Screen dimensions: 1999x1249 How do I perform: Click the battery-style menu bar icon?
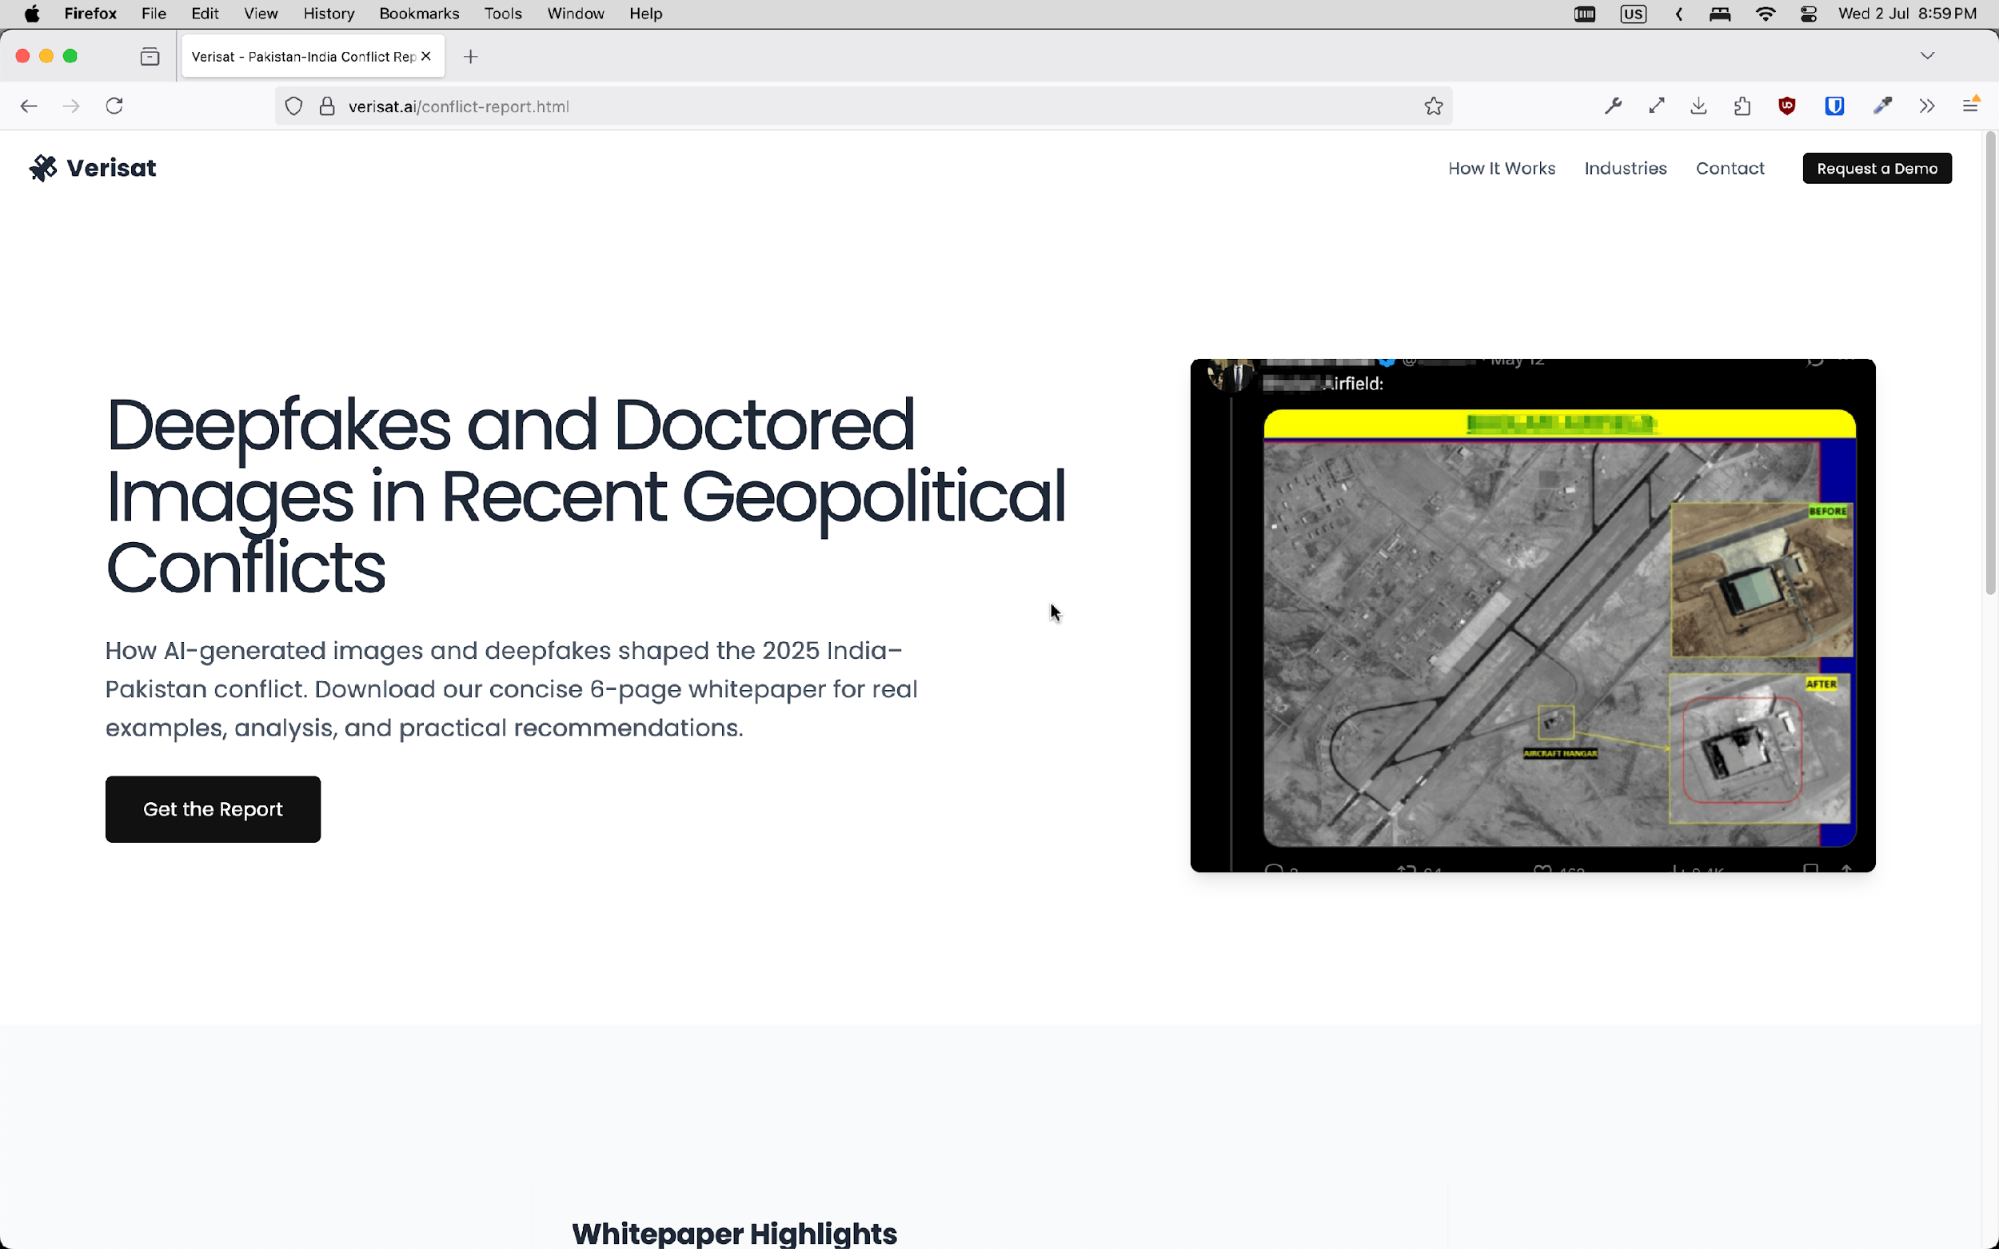pos(1585,14)
